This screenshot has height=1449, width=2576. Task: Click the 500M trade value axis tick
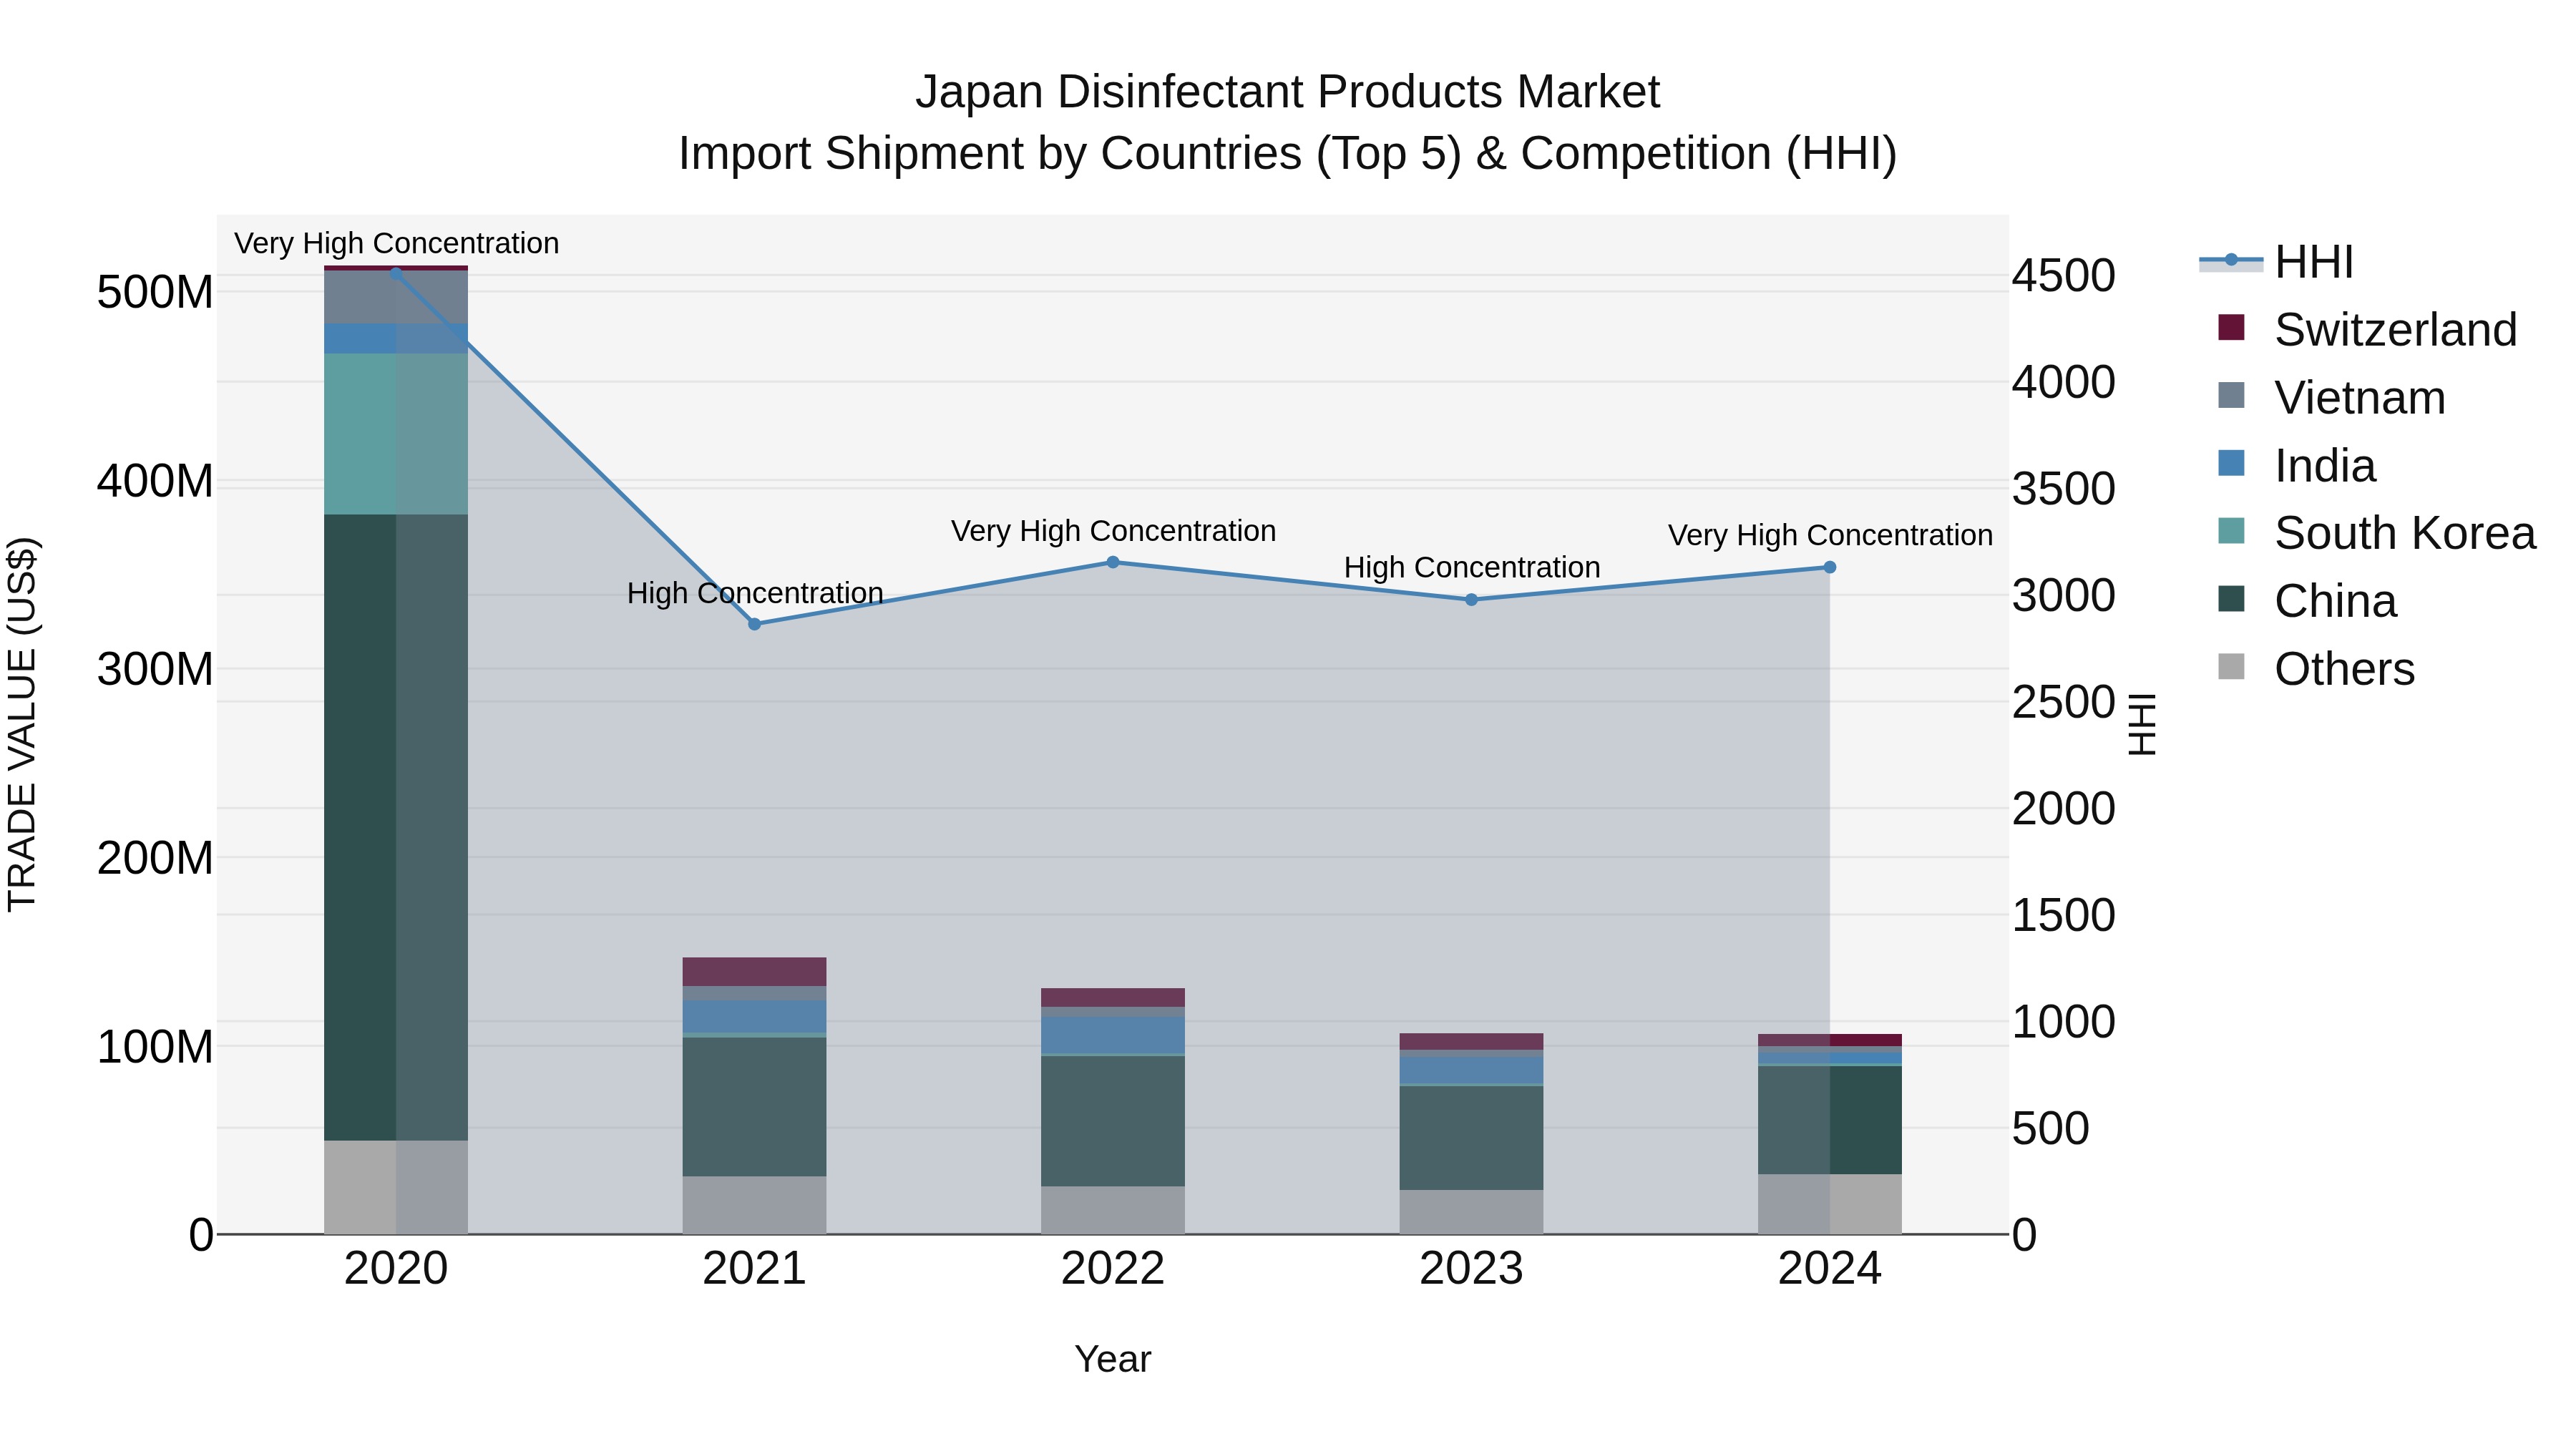point(155,293)
